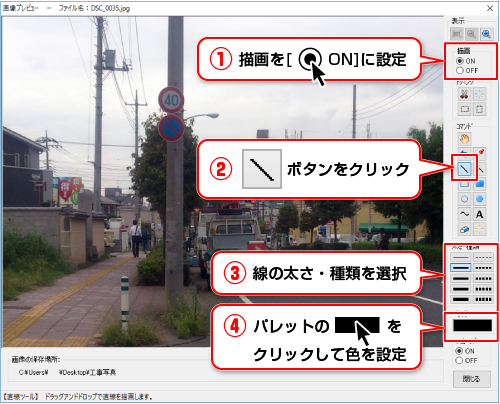Select the filled blue circle tool
The height and width of the screenshot is (404, 500).
[x=479, y=199]
